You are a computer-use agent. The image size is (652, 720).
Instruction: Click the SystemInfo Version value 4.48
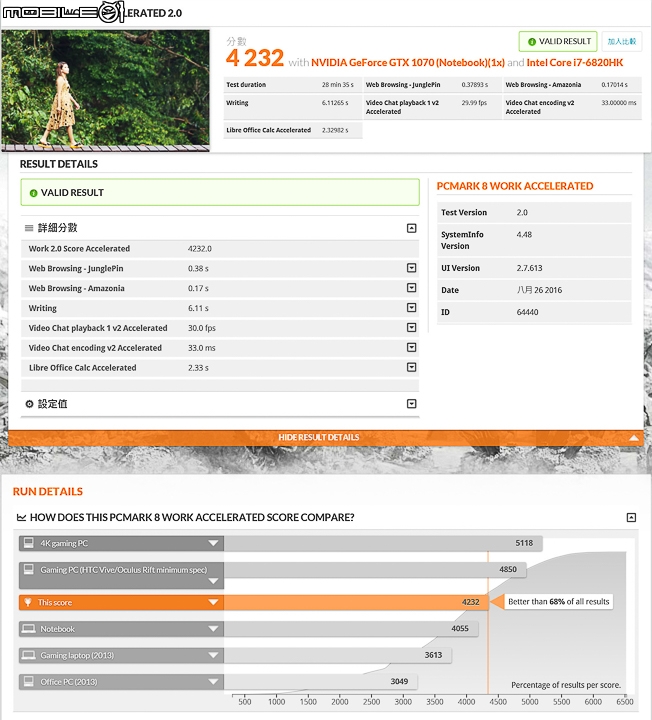coord(524,235)
